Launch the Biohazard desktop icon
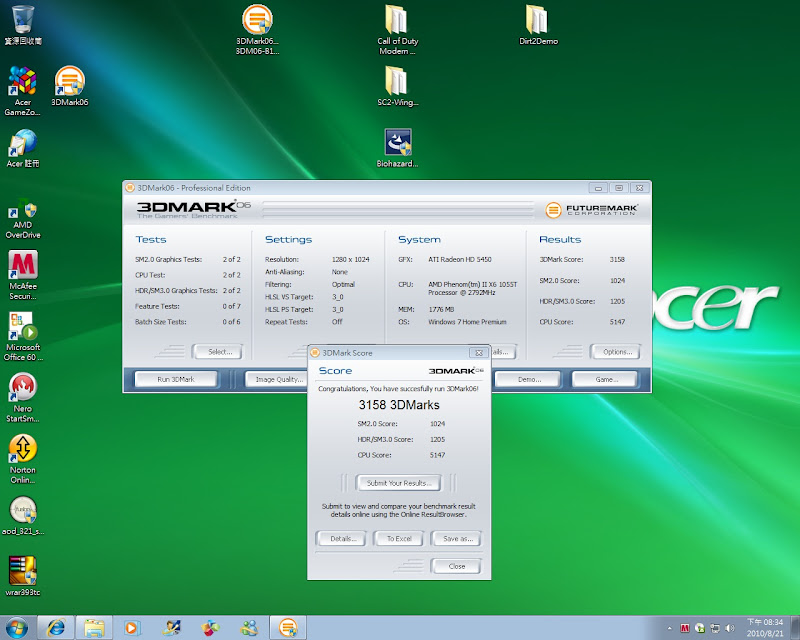800x640 pixels. coord(397,148)
